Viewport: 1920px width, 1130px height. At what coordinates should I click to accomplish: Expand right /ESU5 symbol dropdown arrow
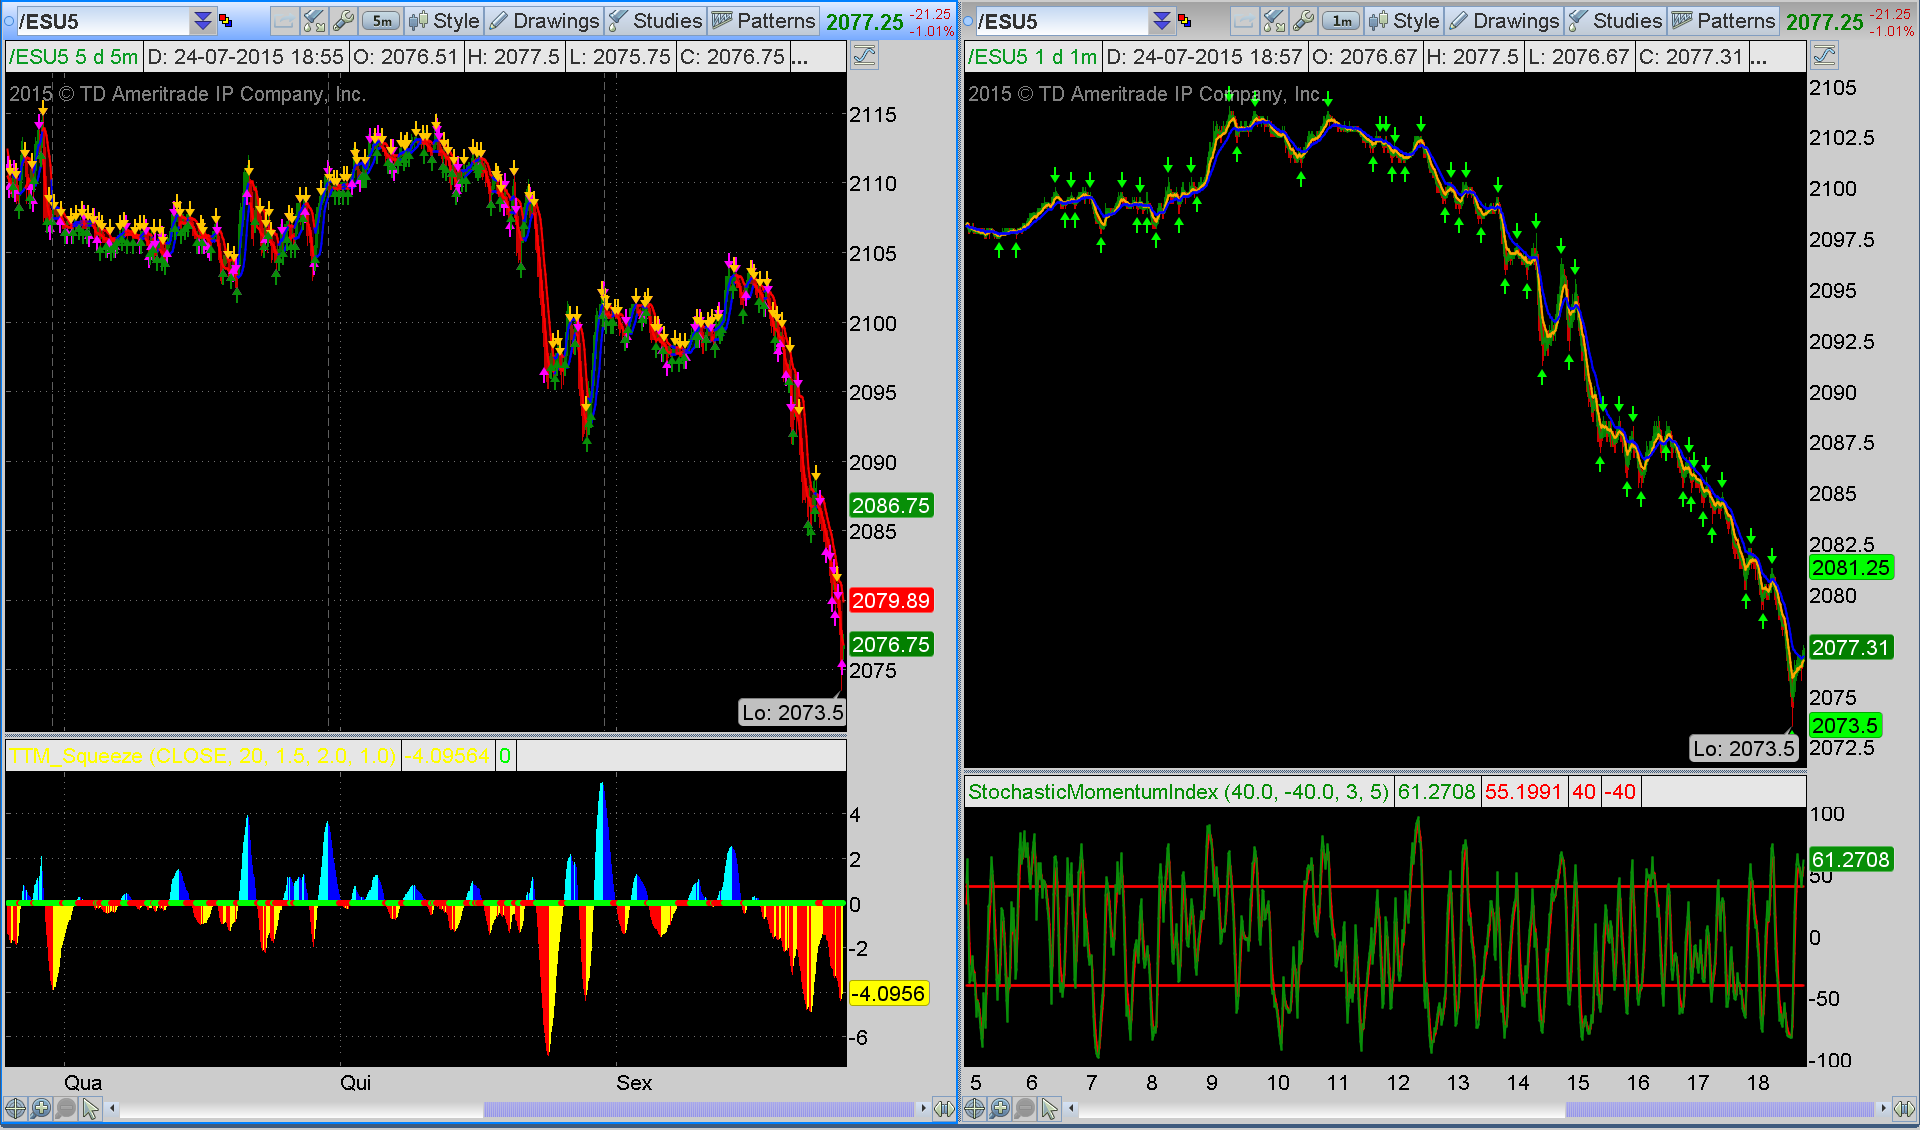click(x=1162, y=21)
